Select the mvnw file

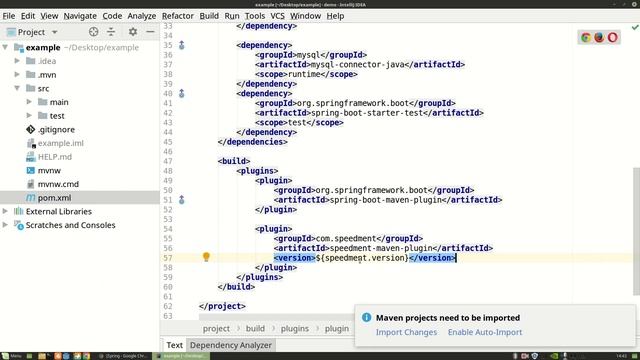coord(49,171)
